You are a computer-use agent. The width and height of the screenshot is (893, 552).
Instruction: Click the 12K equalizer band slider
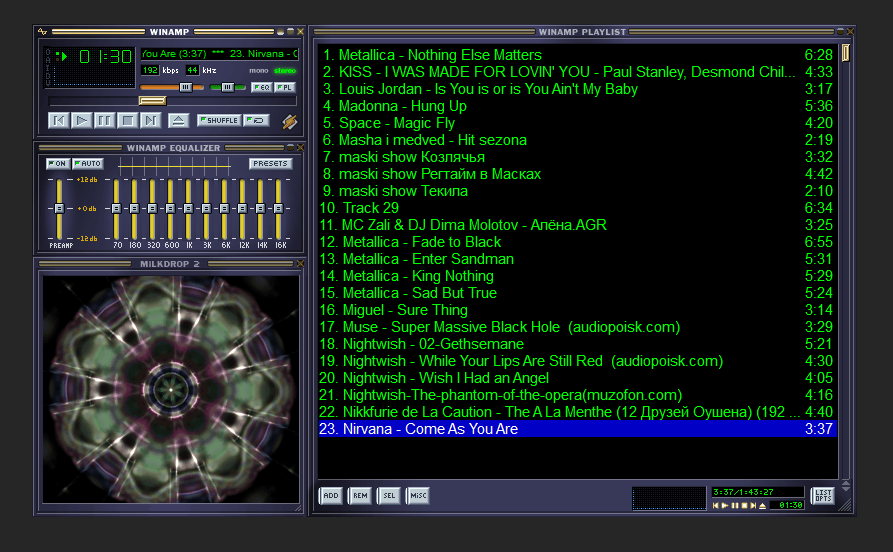243,208
